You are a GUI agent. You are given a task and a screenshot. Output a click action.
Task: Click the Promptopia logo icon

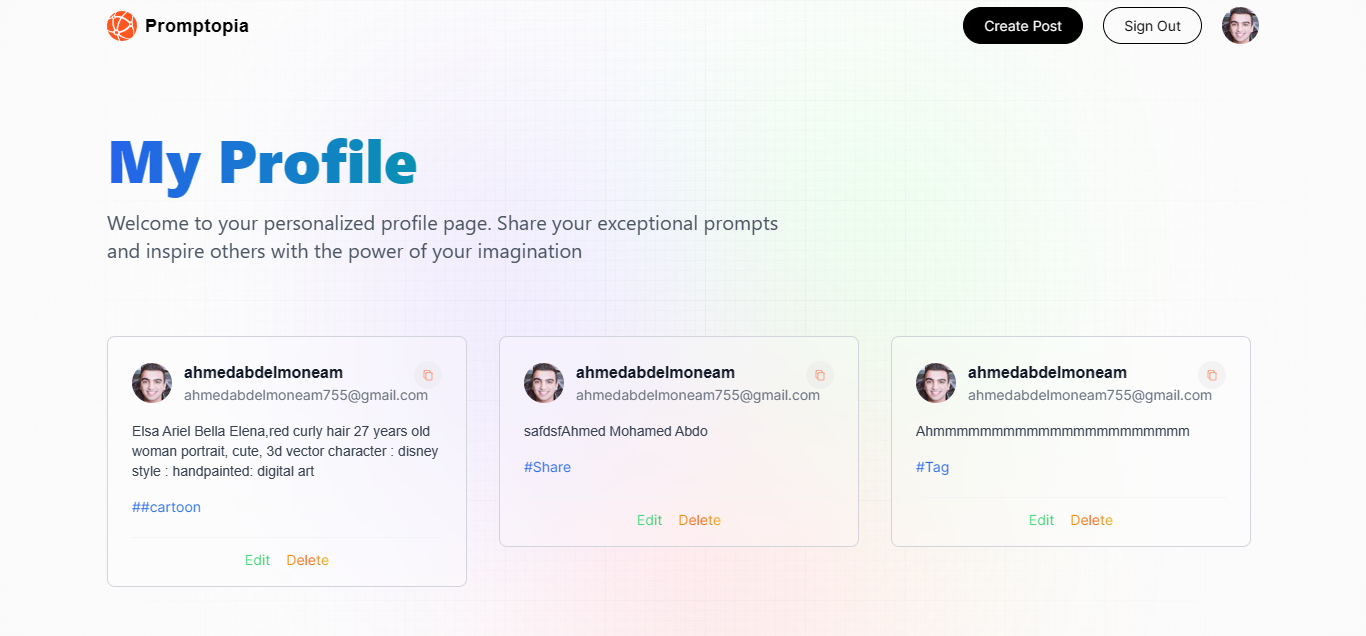[x=121, y=25]
